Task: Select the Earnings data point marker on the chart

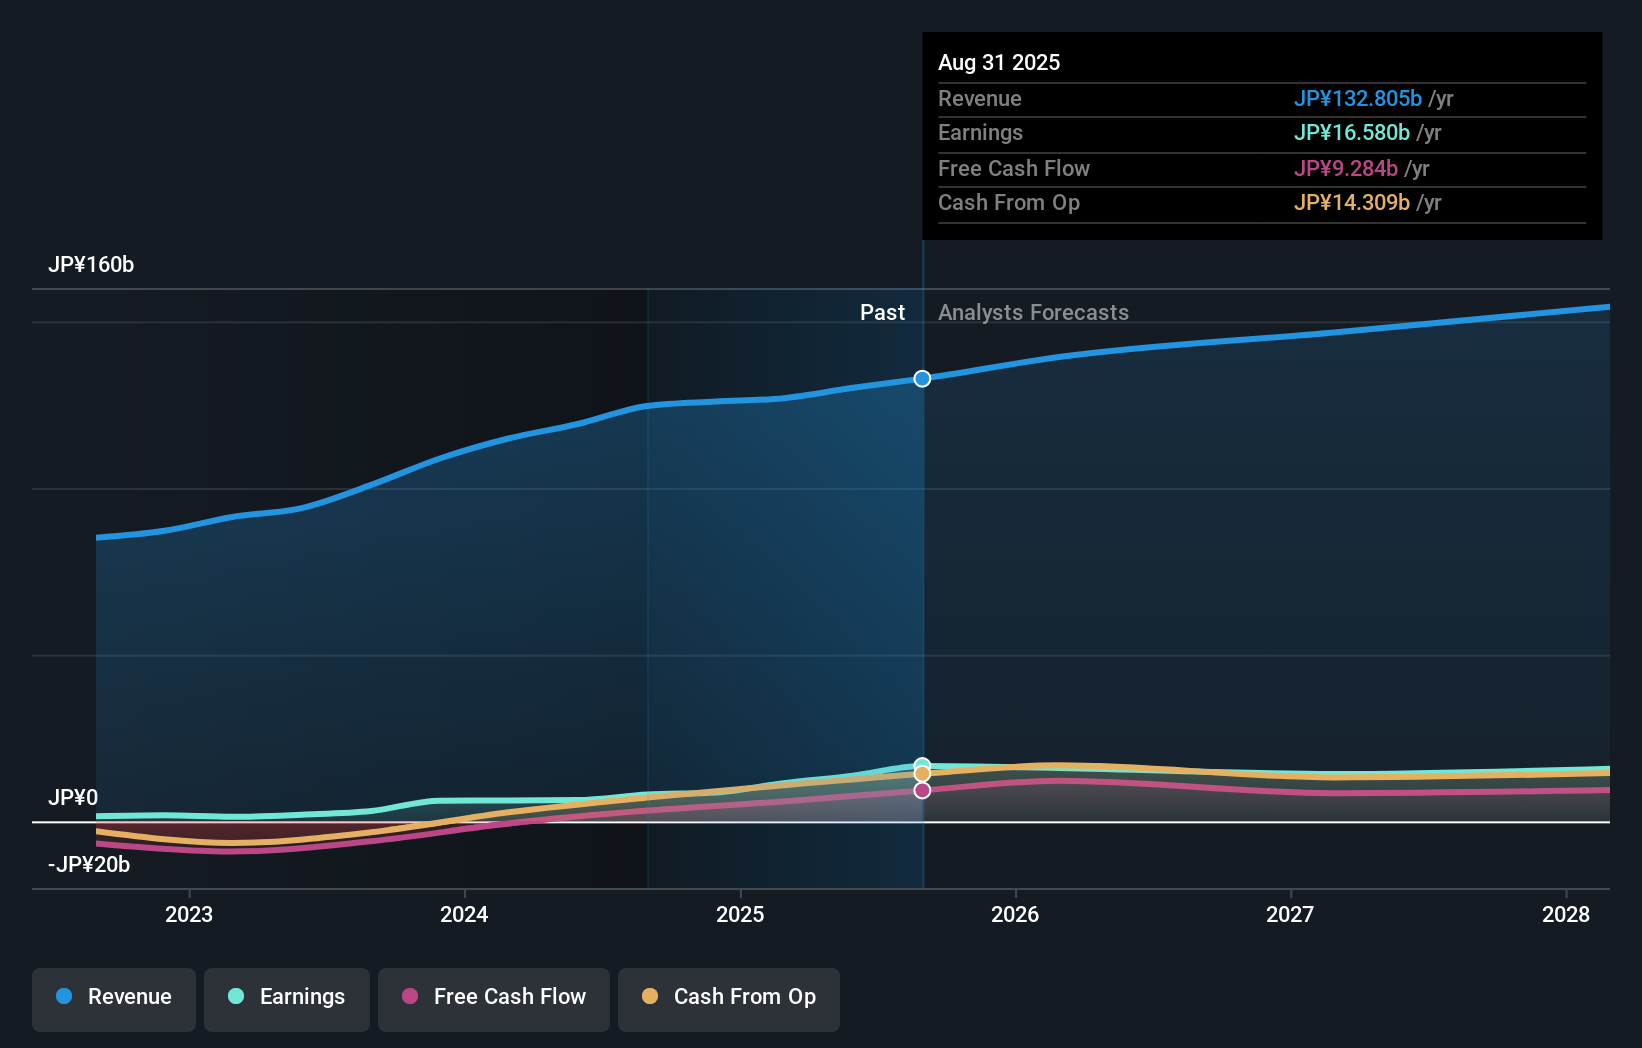Action: (x=922, y=762)
